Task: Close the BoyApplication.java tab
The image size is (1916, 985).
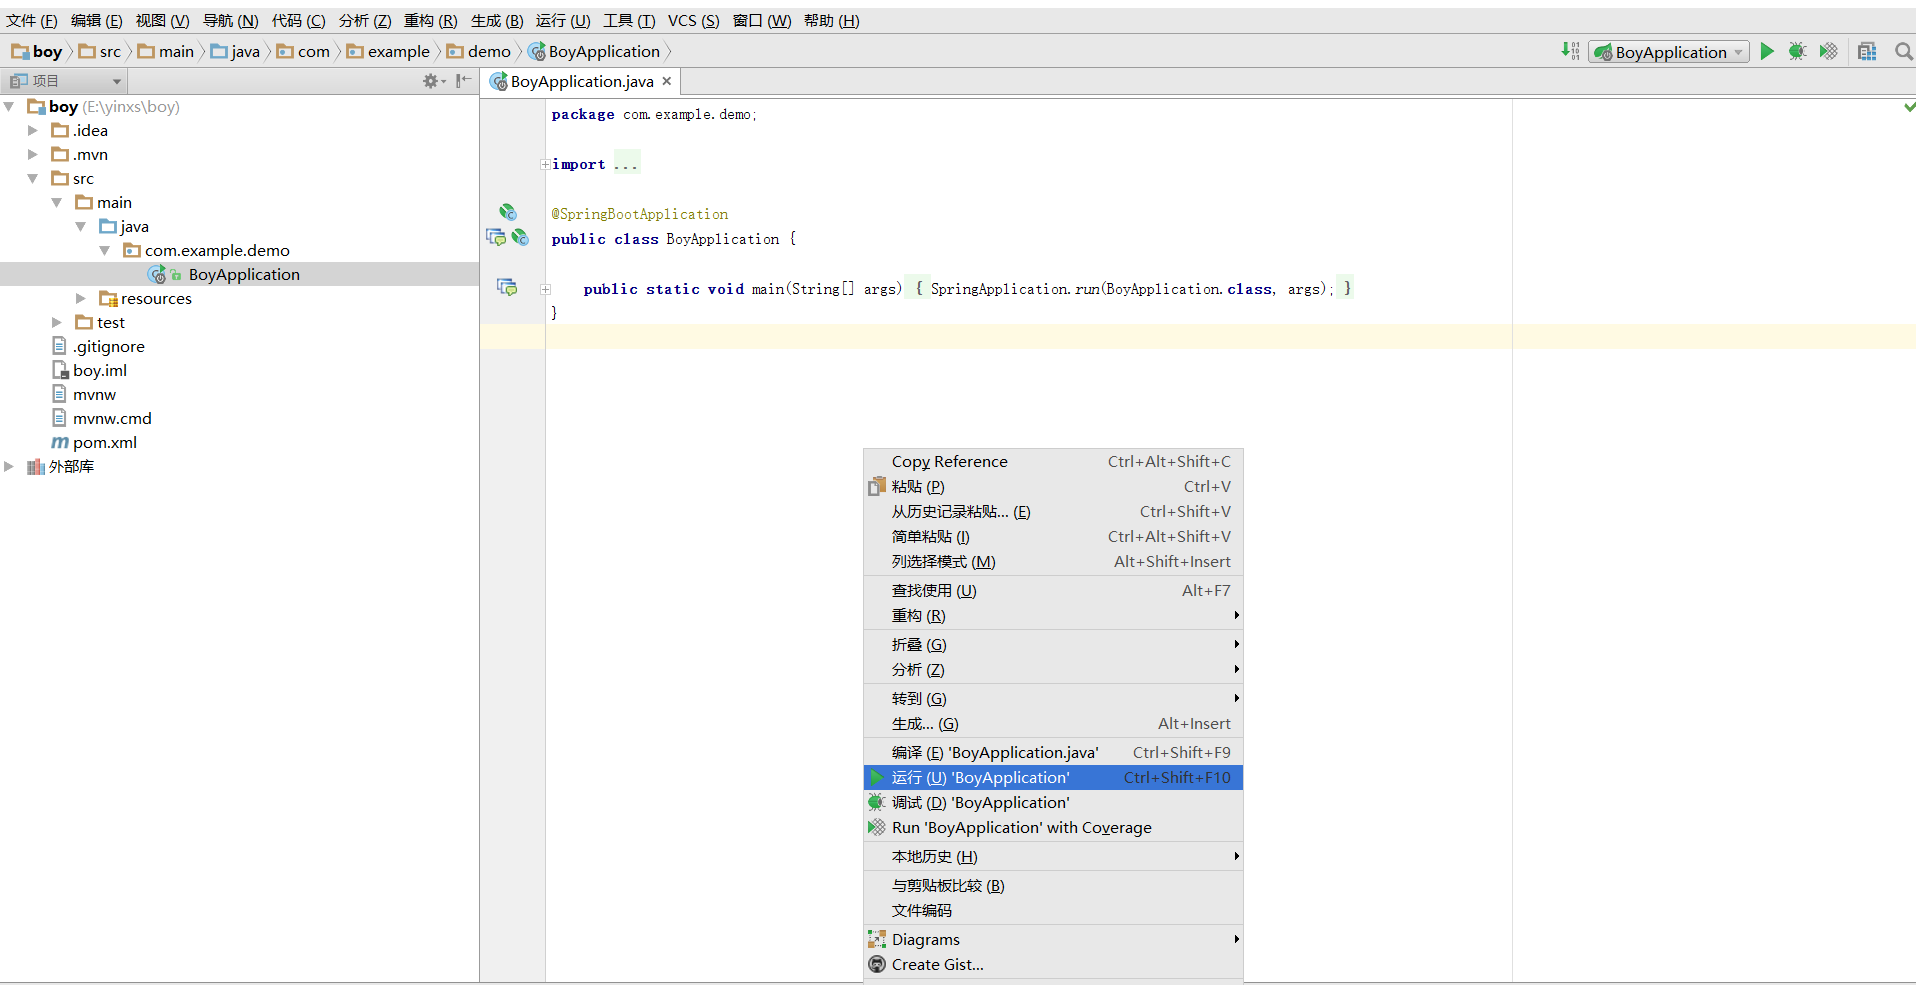Action: (x=667, y=81)
